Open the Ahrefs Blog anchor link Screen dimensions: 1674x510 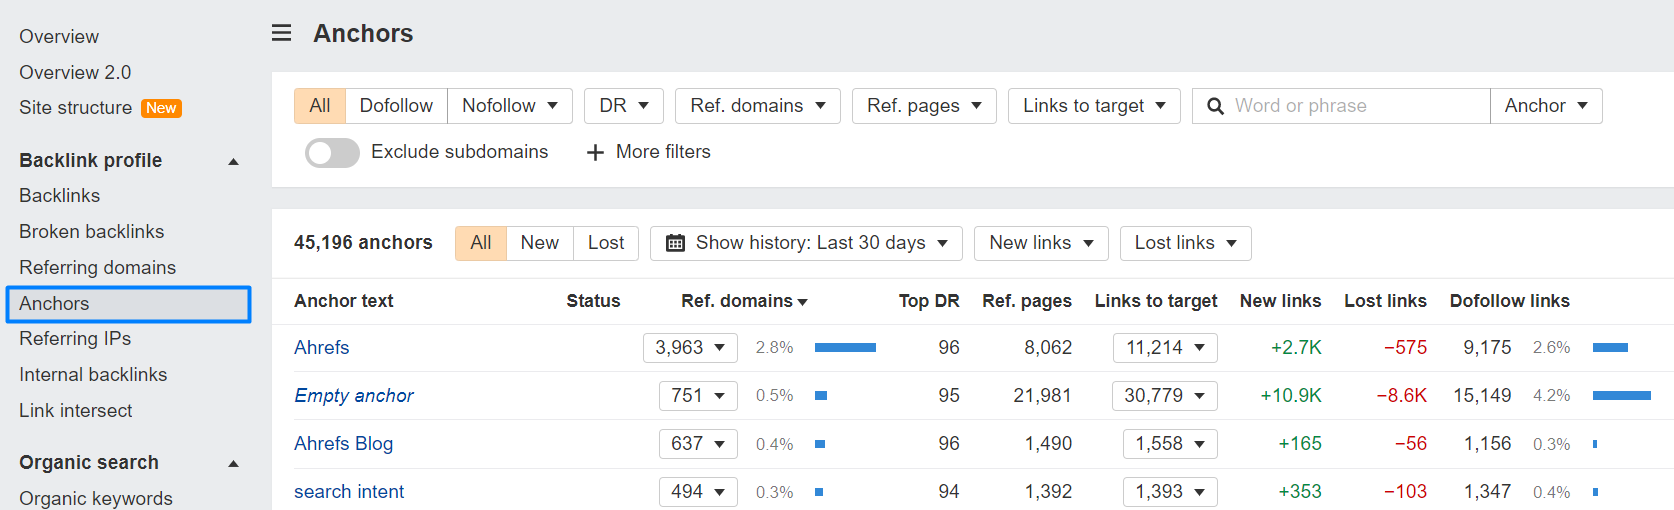(x=343, y=444)
